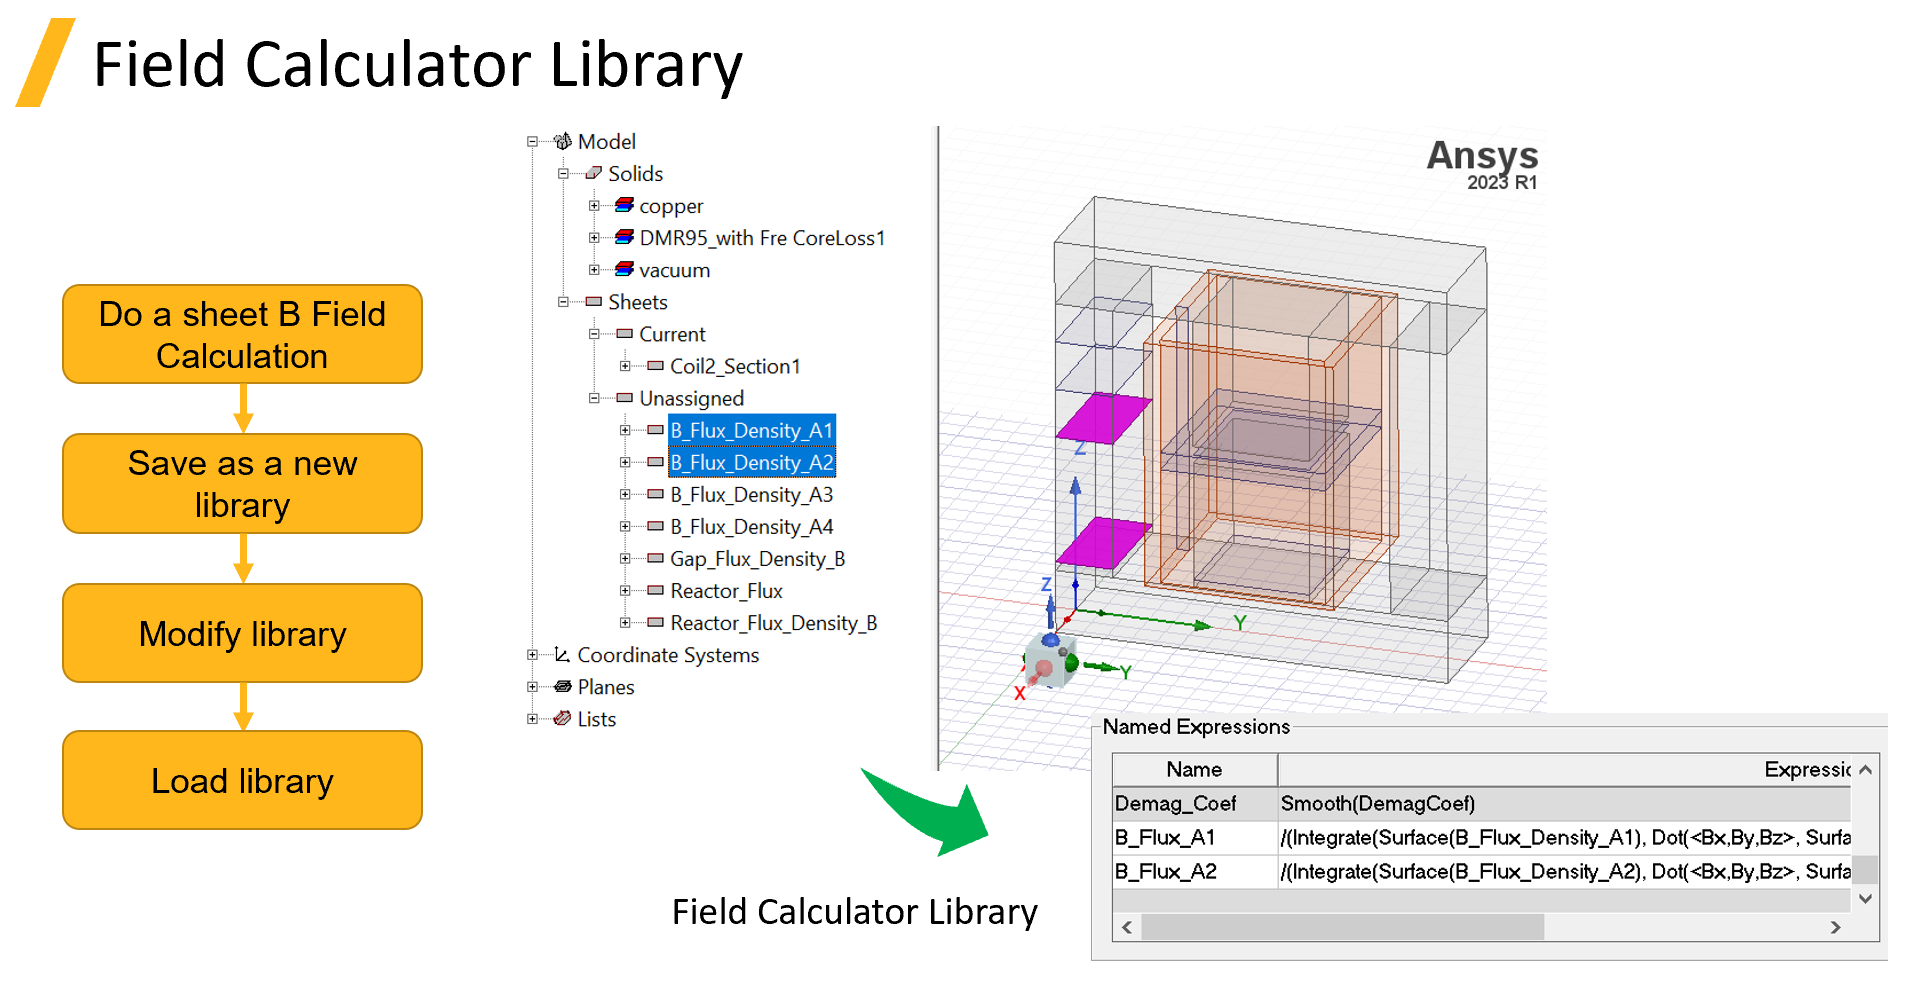Viewport: 1927px width, 984px height.
Task: Select the B_Flux_Density_A3 tree item
Action: [751, 494]
